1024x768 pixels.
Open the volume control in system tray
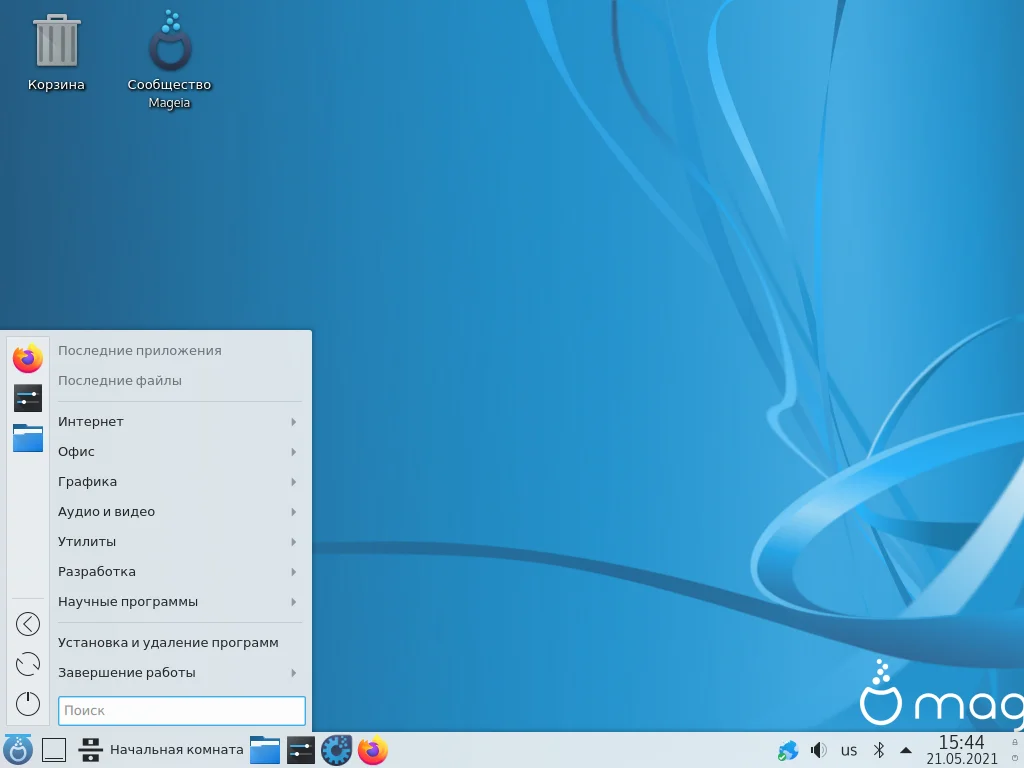click(x=818, y=750)
